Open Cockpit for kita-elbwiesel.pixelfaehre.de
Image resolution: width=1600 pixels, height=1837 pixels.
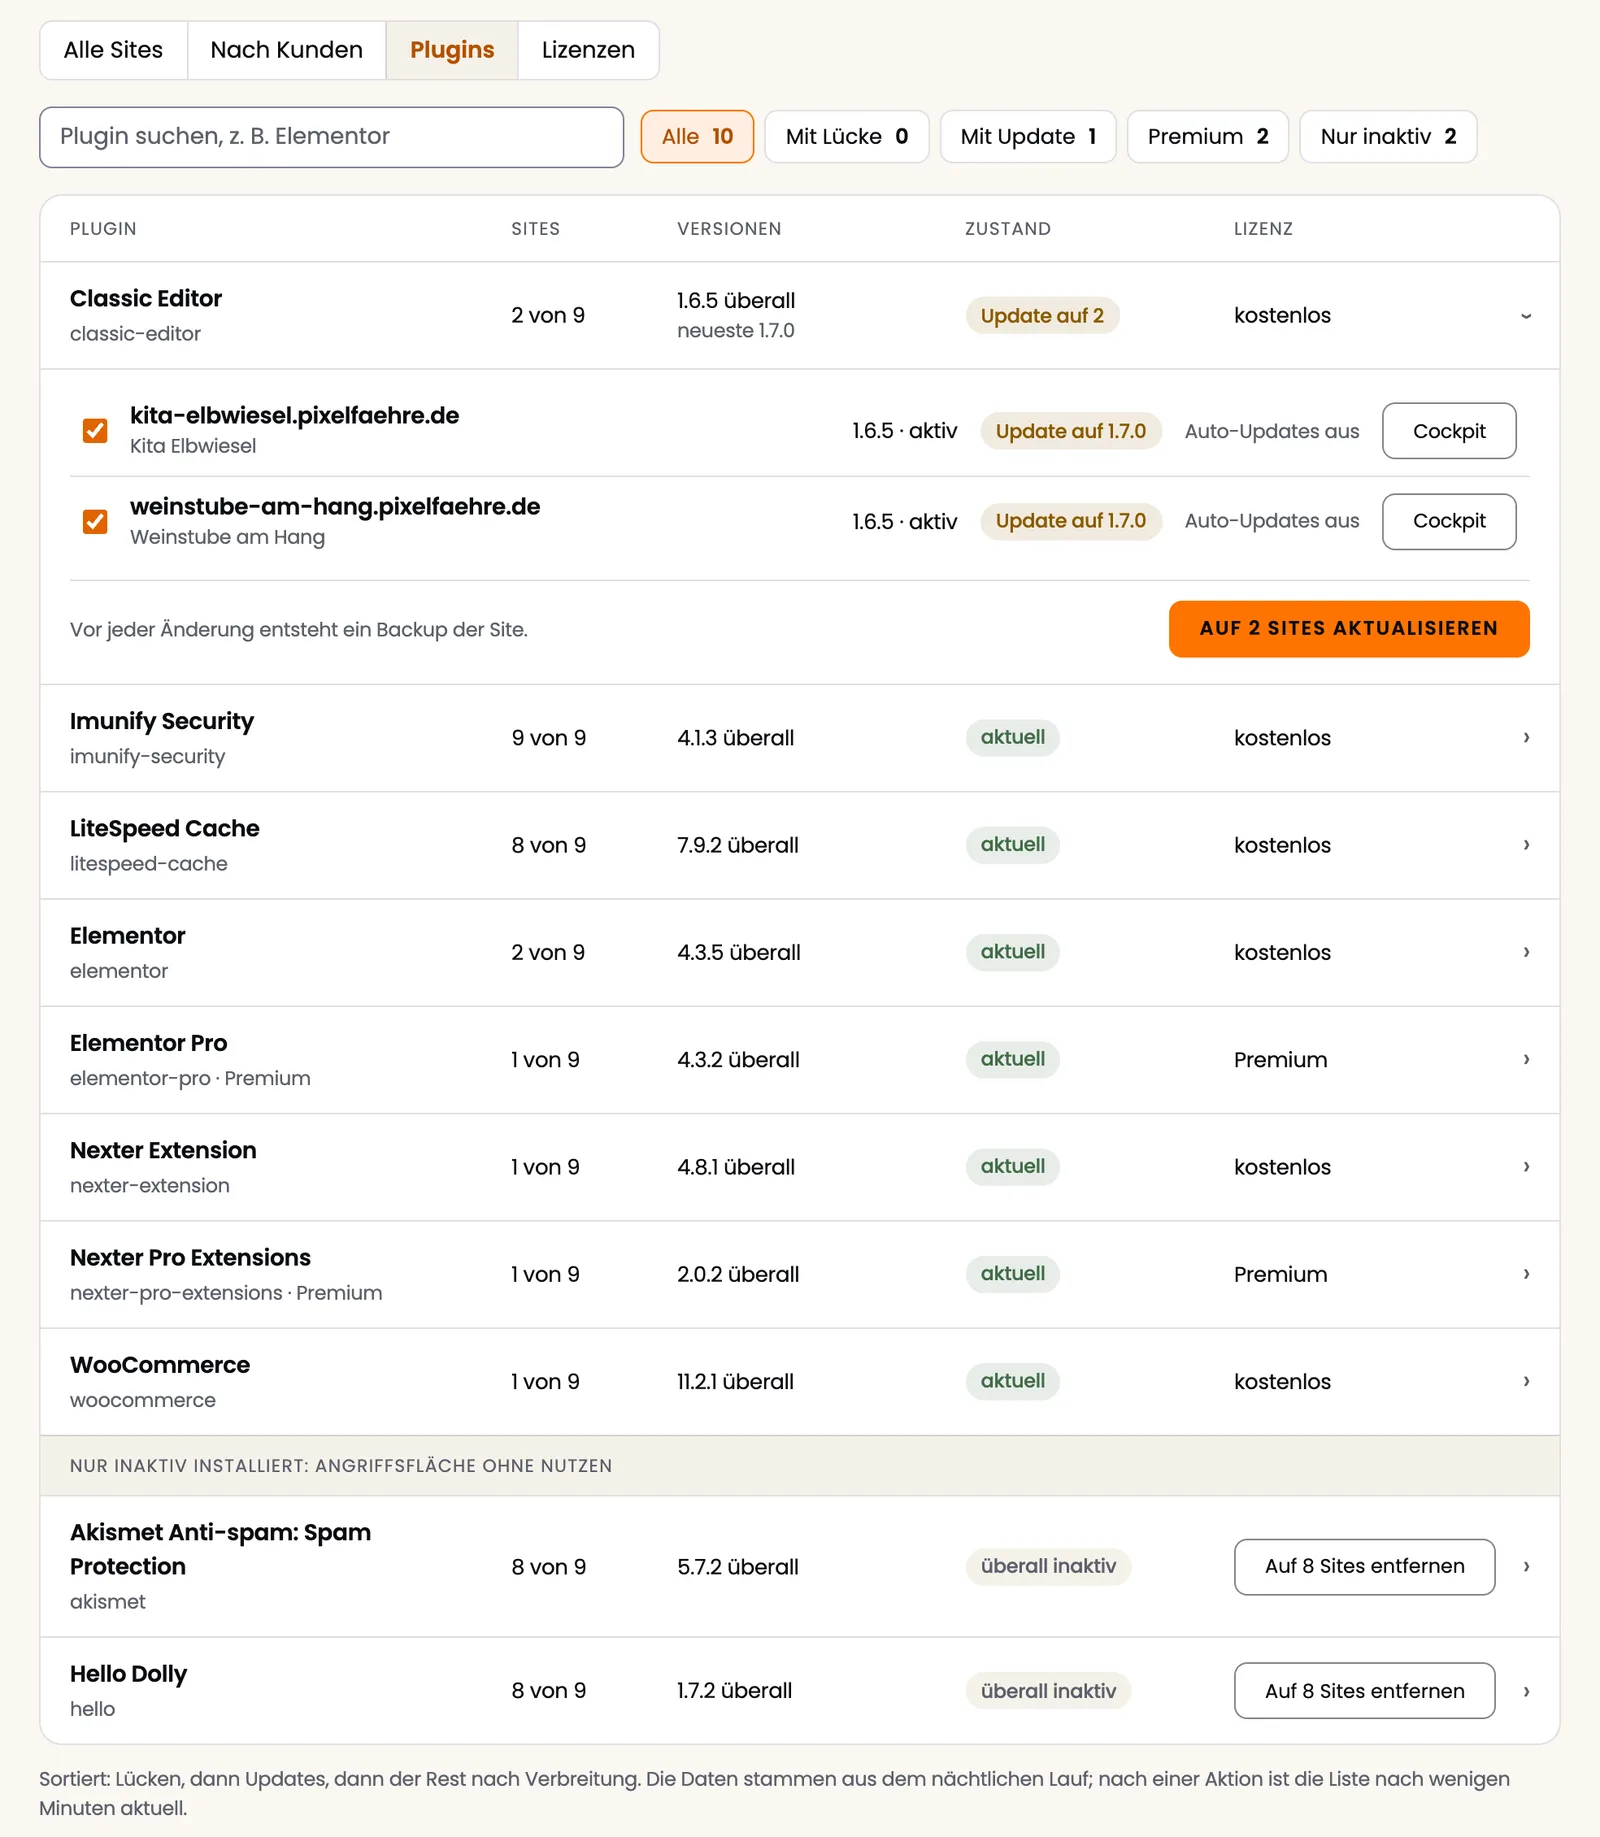1449,431
